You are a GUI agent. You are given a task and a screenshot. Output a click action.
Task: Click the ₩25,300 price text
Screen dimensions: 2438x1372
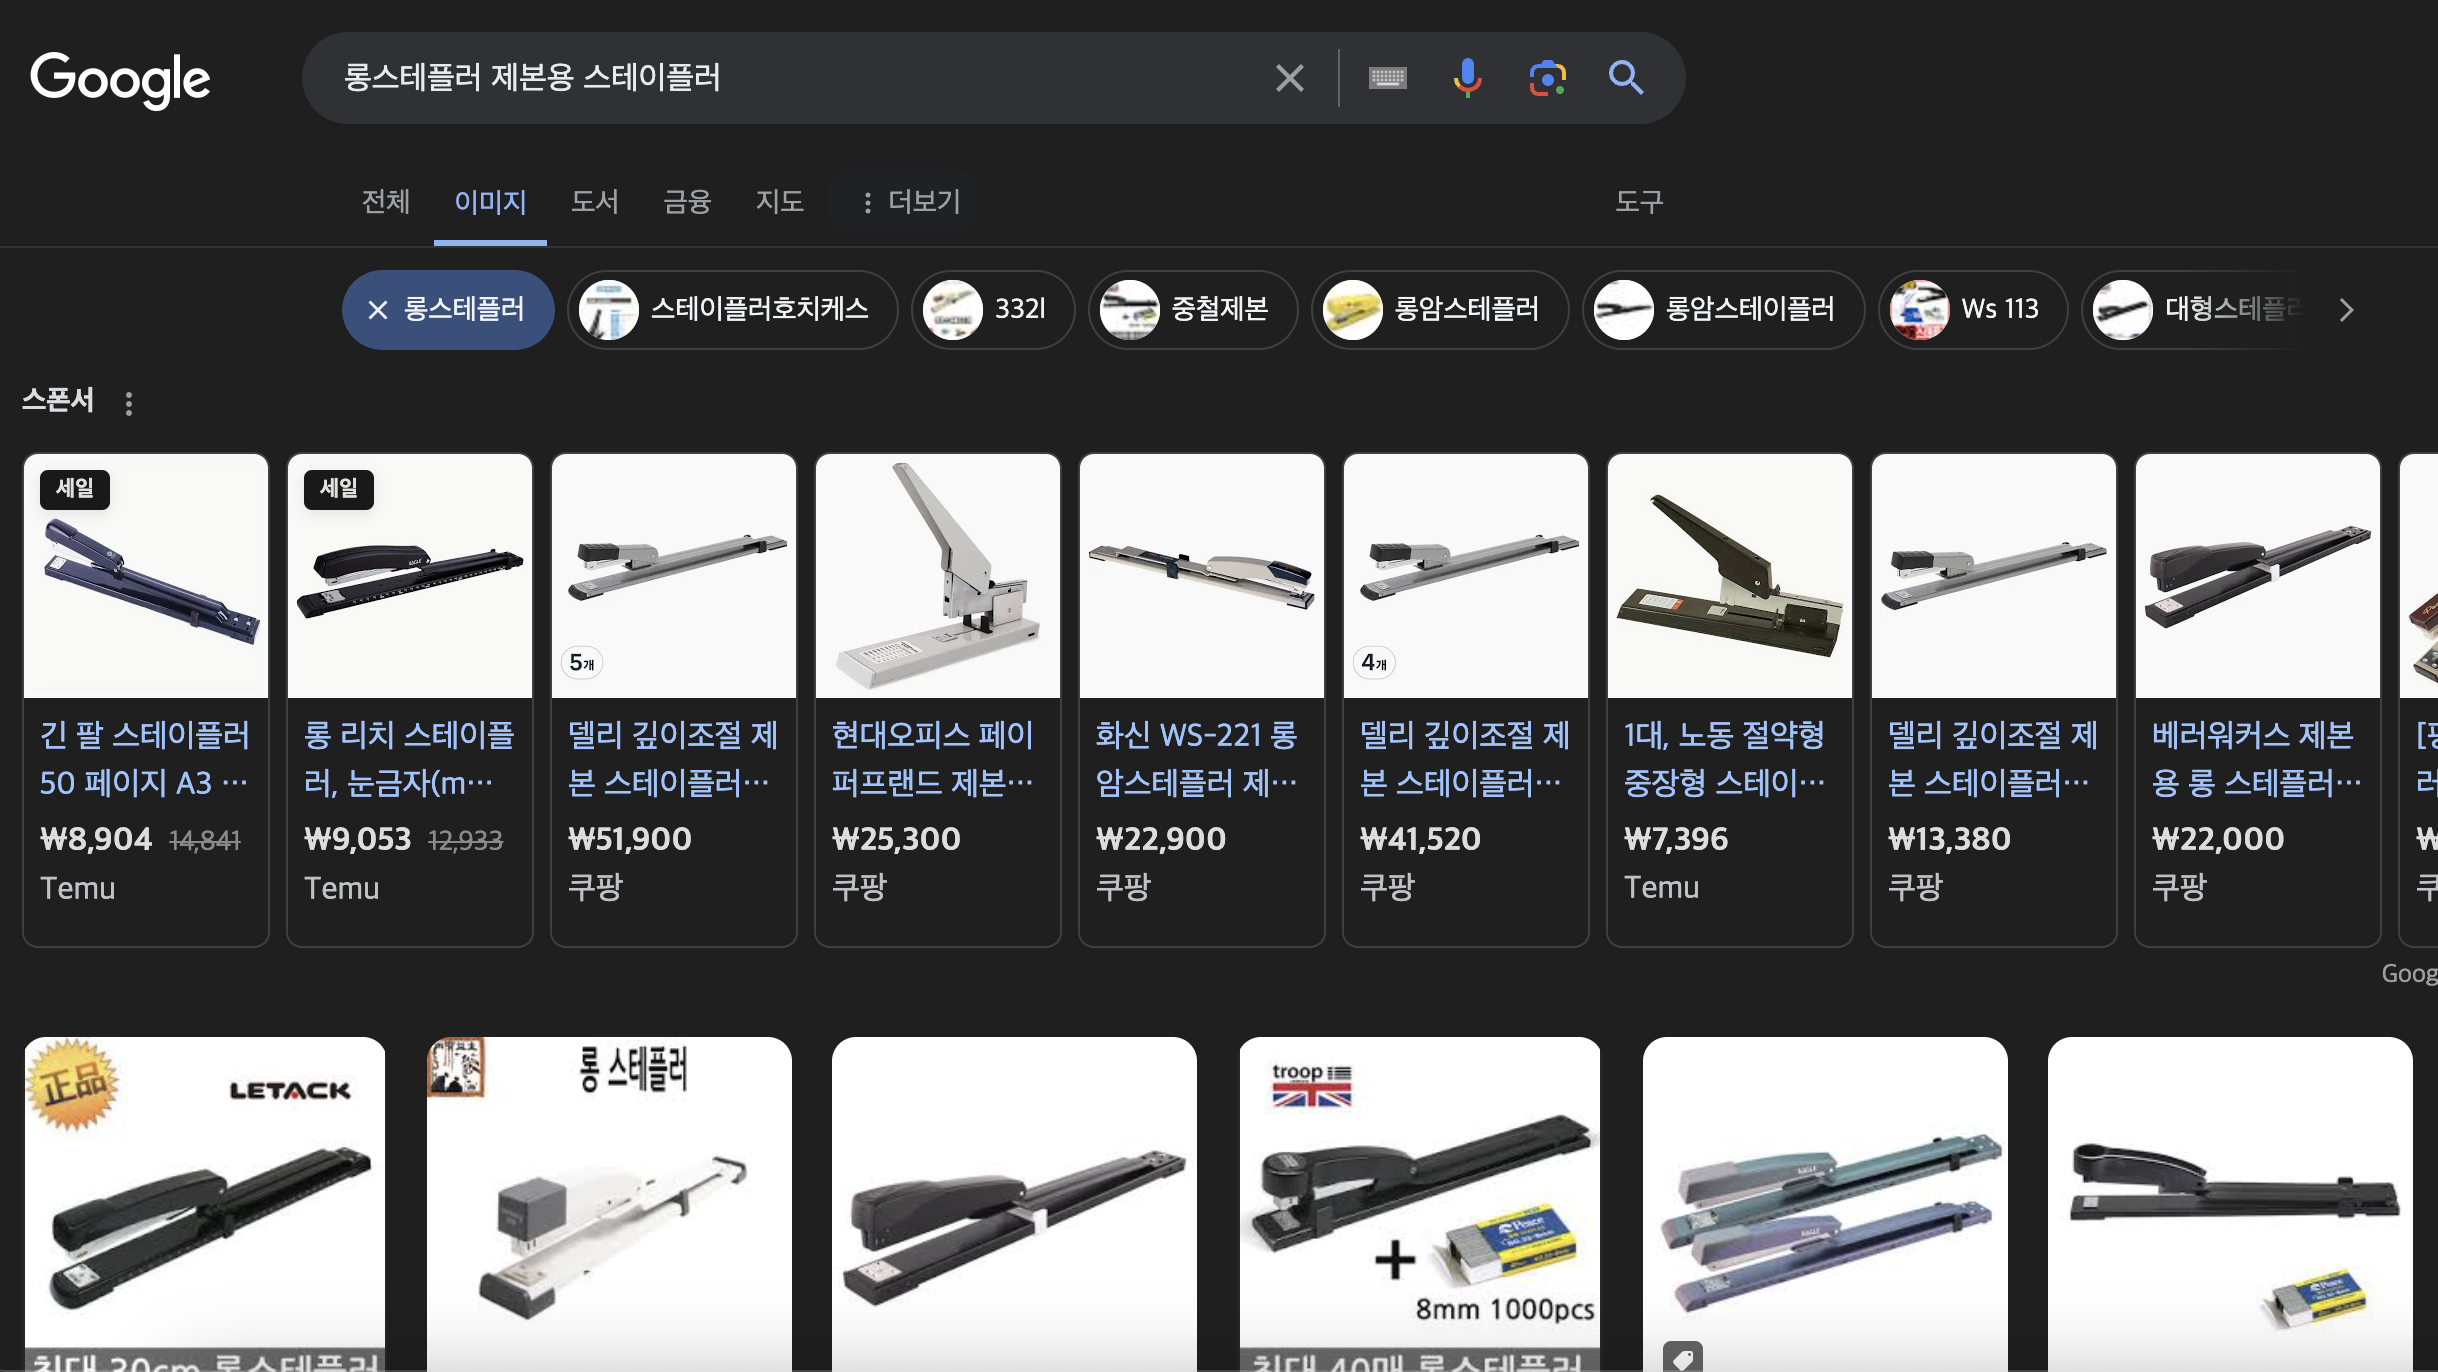click(896, 839)
